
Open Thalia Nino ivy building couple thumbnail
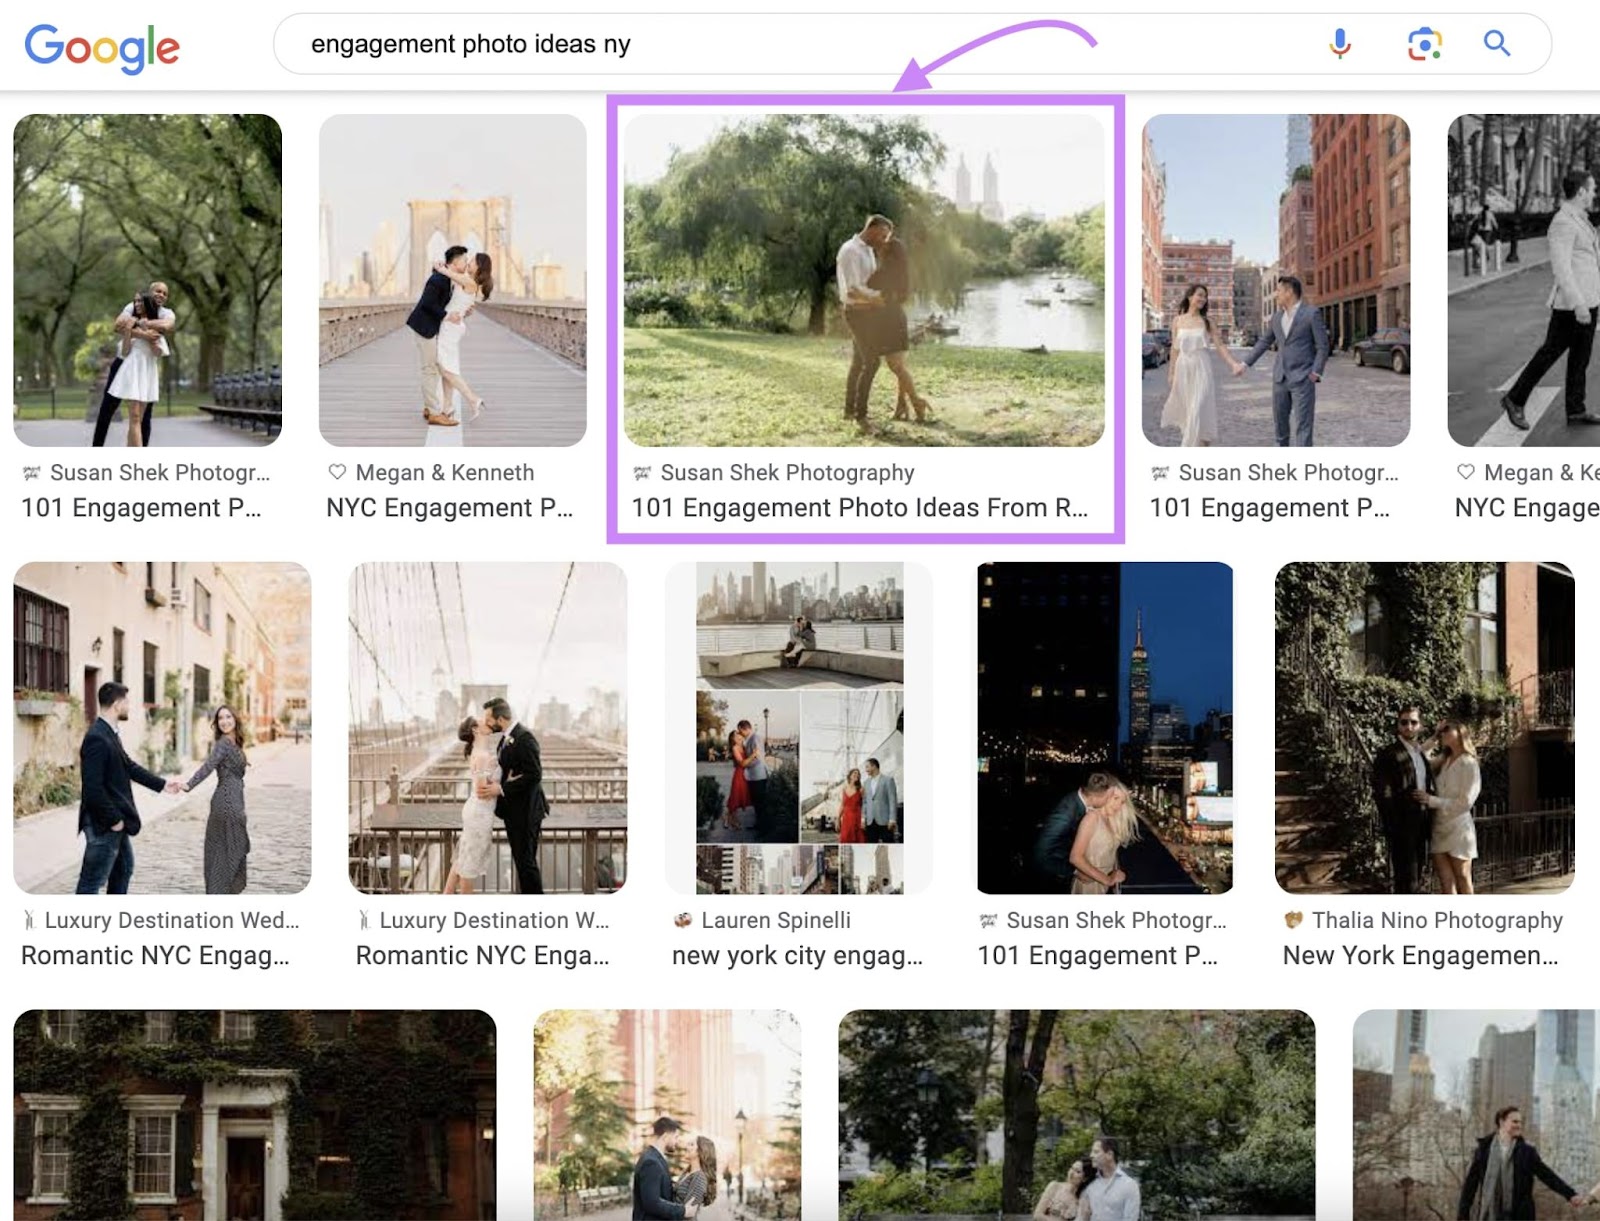(1425, 728)
